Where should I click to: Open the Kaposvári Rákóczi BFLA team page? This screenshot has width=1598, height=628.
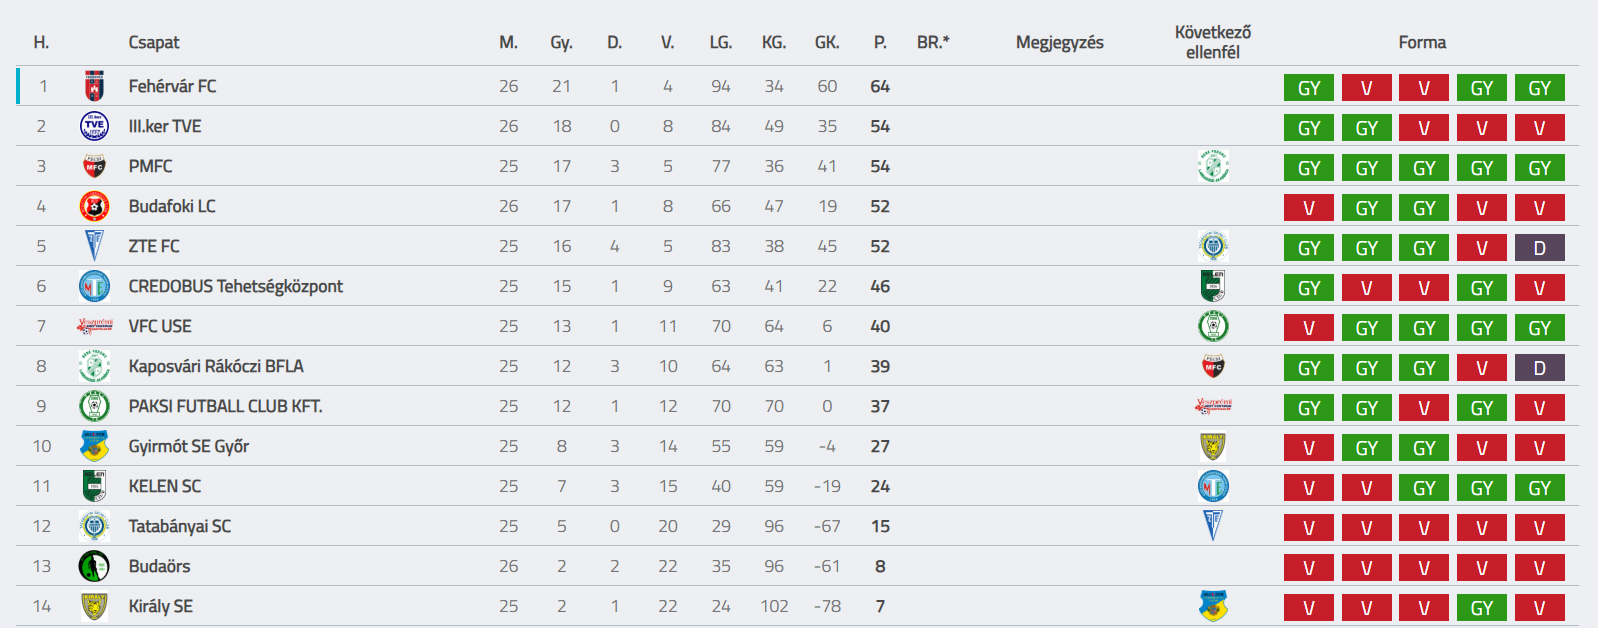coord(216,366)
